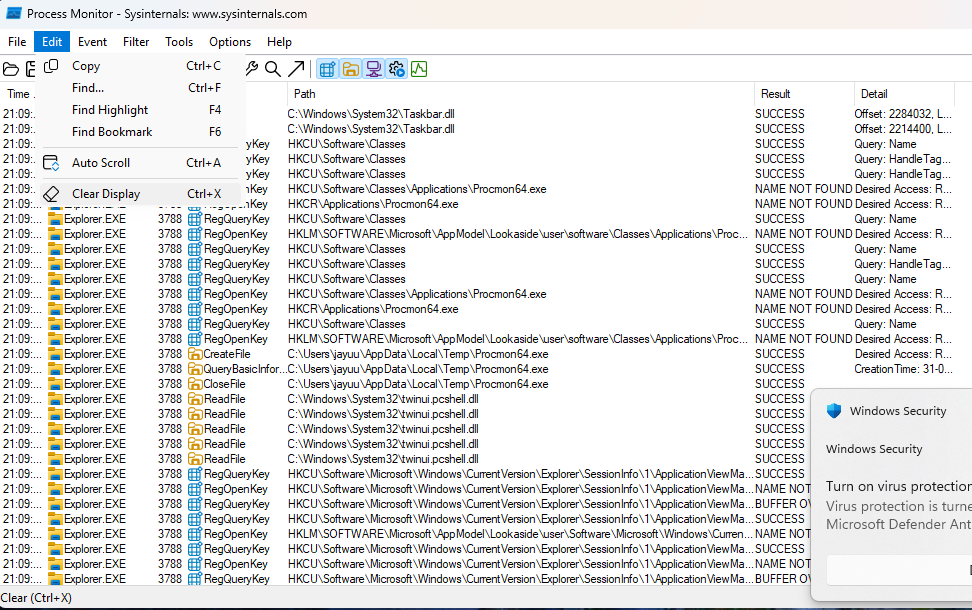
Task: Open the Filter menu
Action: click(136, 42)
